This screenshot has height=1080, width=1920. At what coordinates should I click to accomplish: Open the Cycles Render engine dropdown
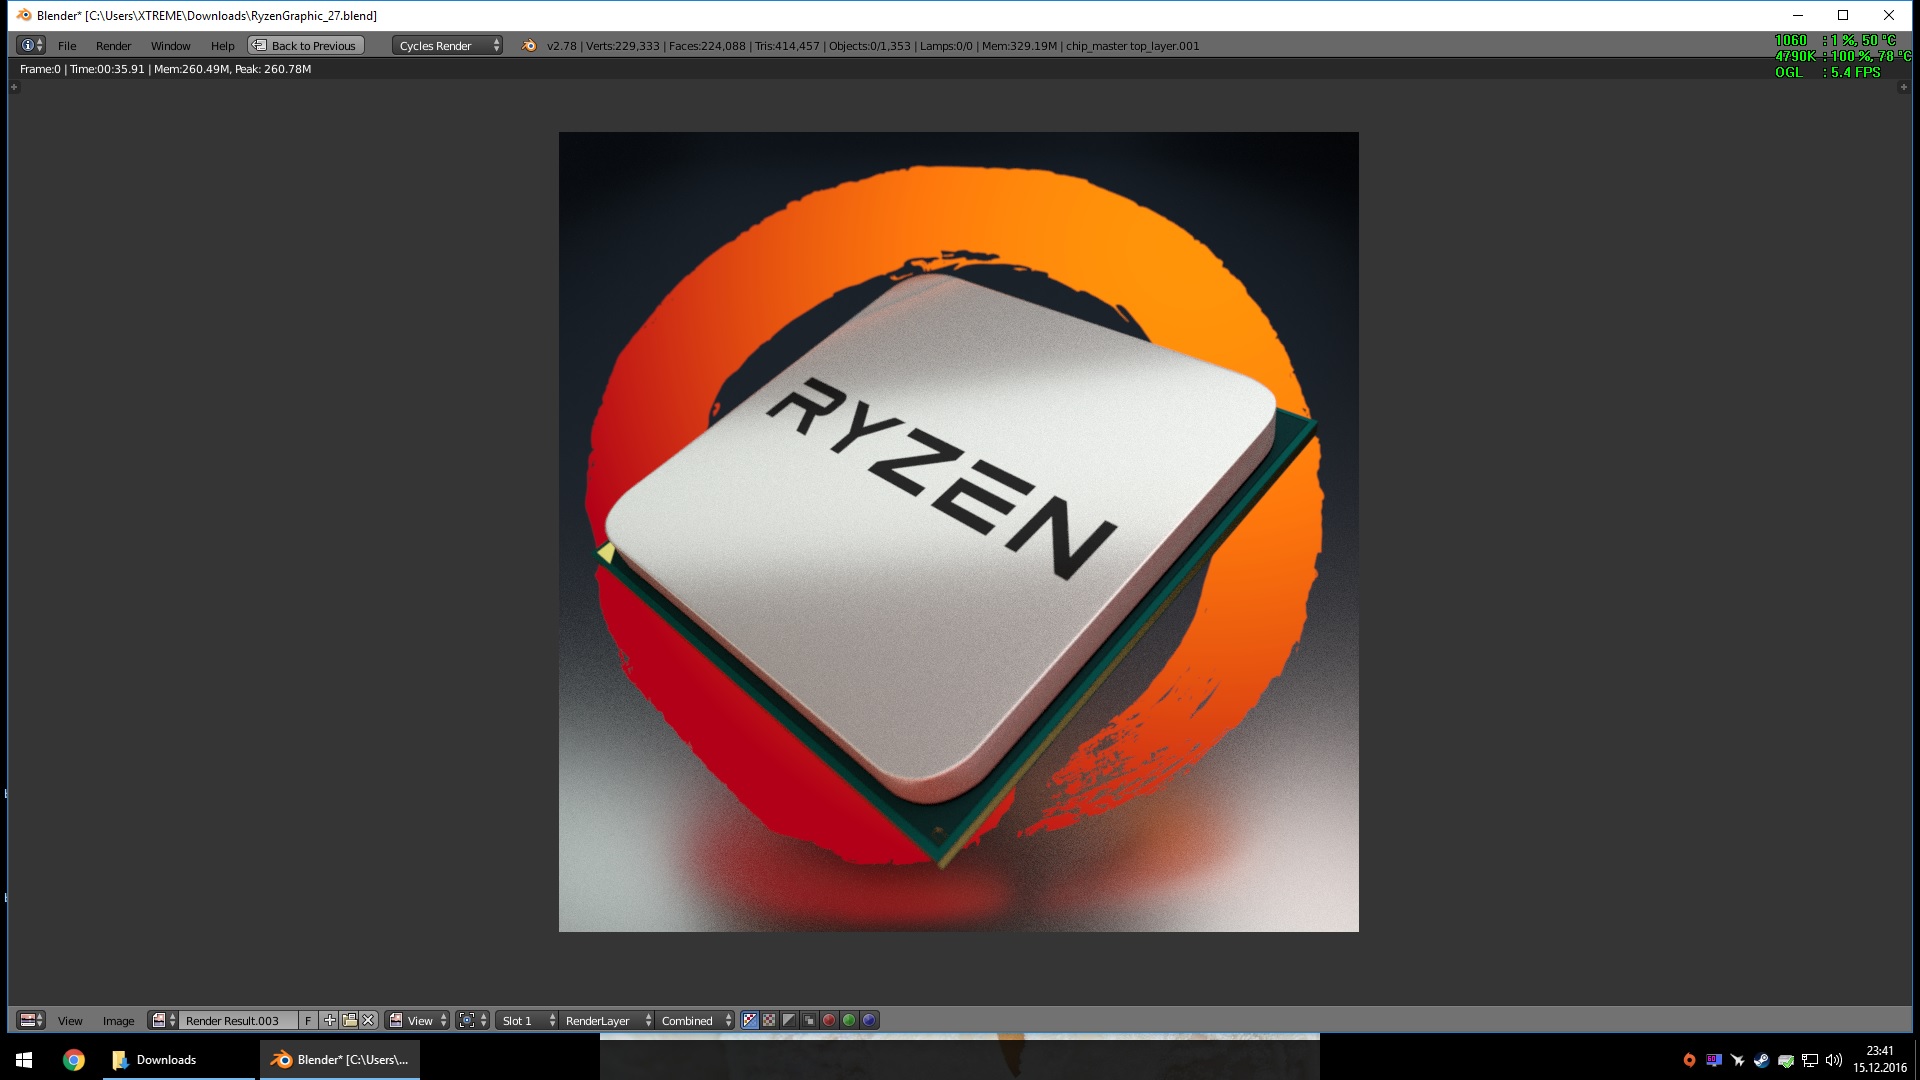click(x=447, y=45)
